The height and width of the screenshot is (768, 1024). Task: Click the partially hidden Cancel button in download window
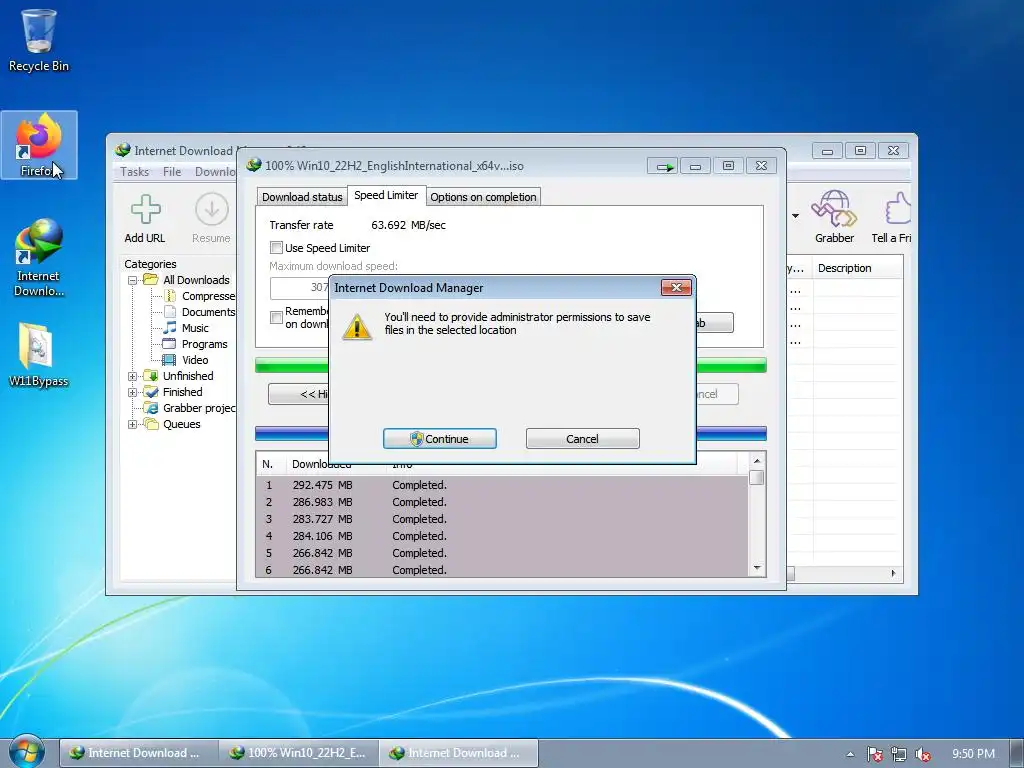tap(717, 394)
